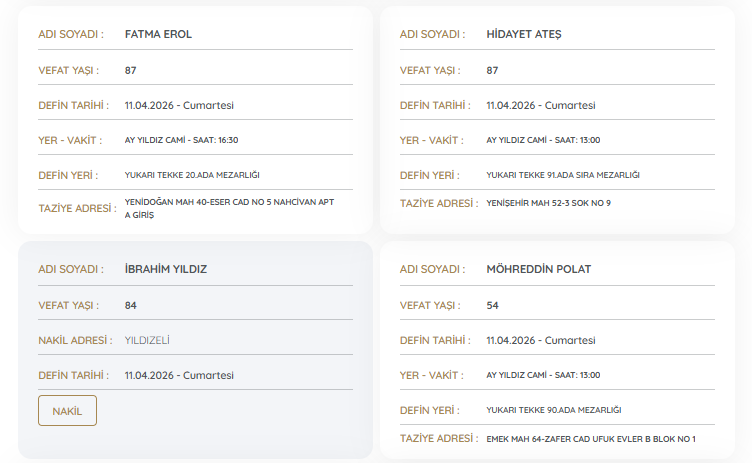Click Hidayet Ateş's Ay Yıldız Cami time
Image resolution: width=752 pixels, height=463 pixels.
[542, 140]
